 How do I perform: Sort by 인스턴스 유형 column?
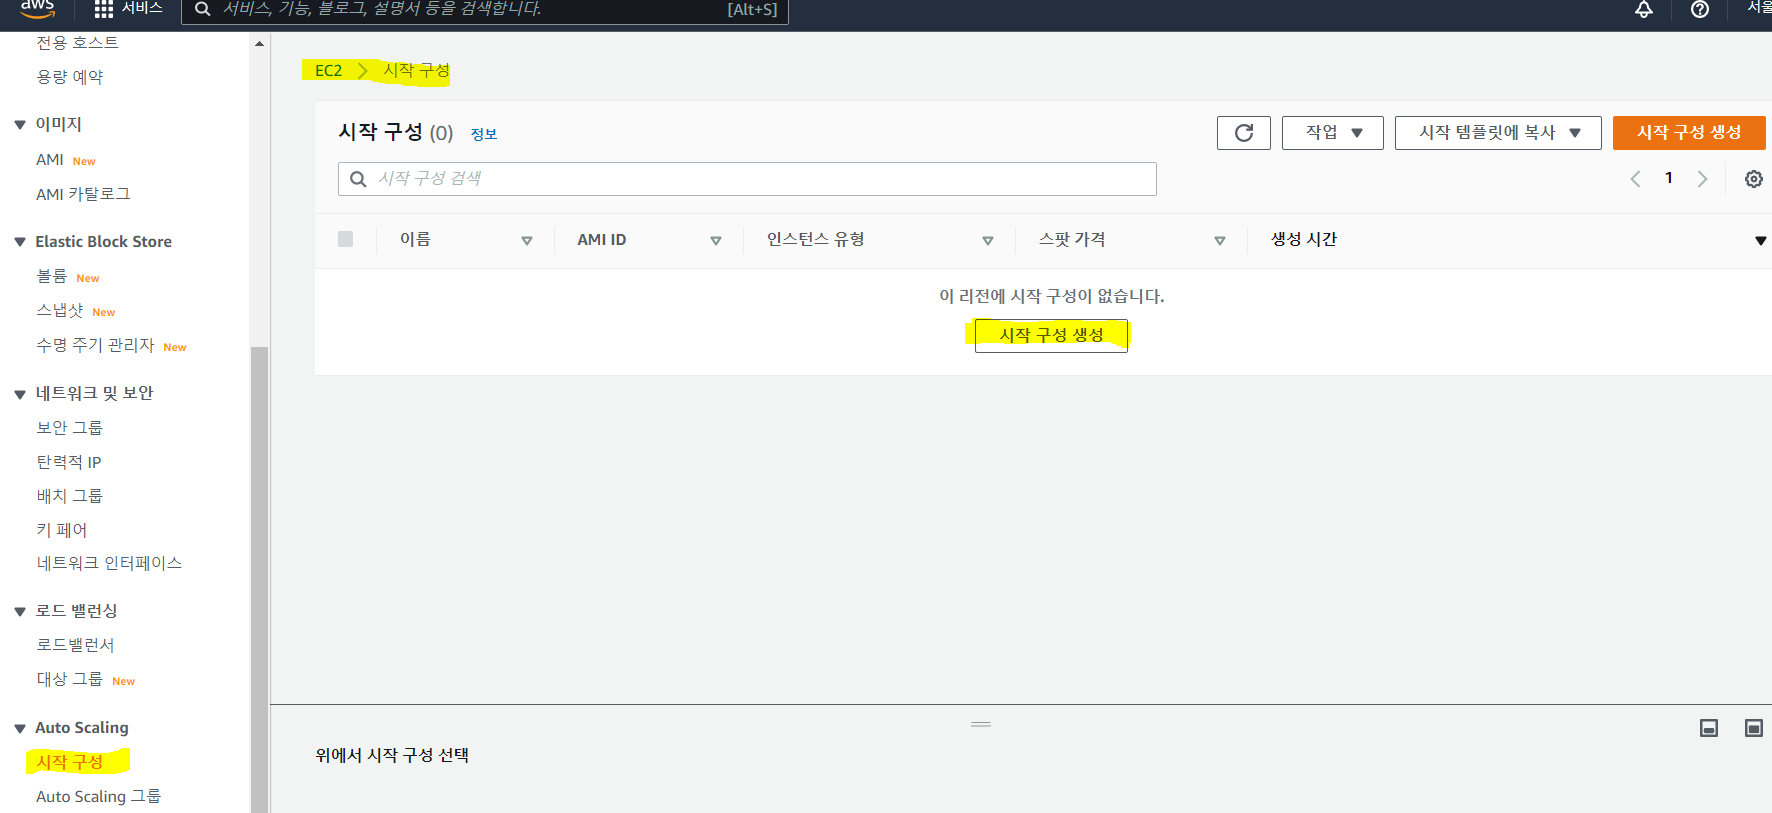tap(987, 240)
